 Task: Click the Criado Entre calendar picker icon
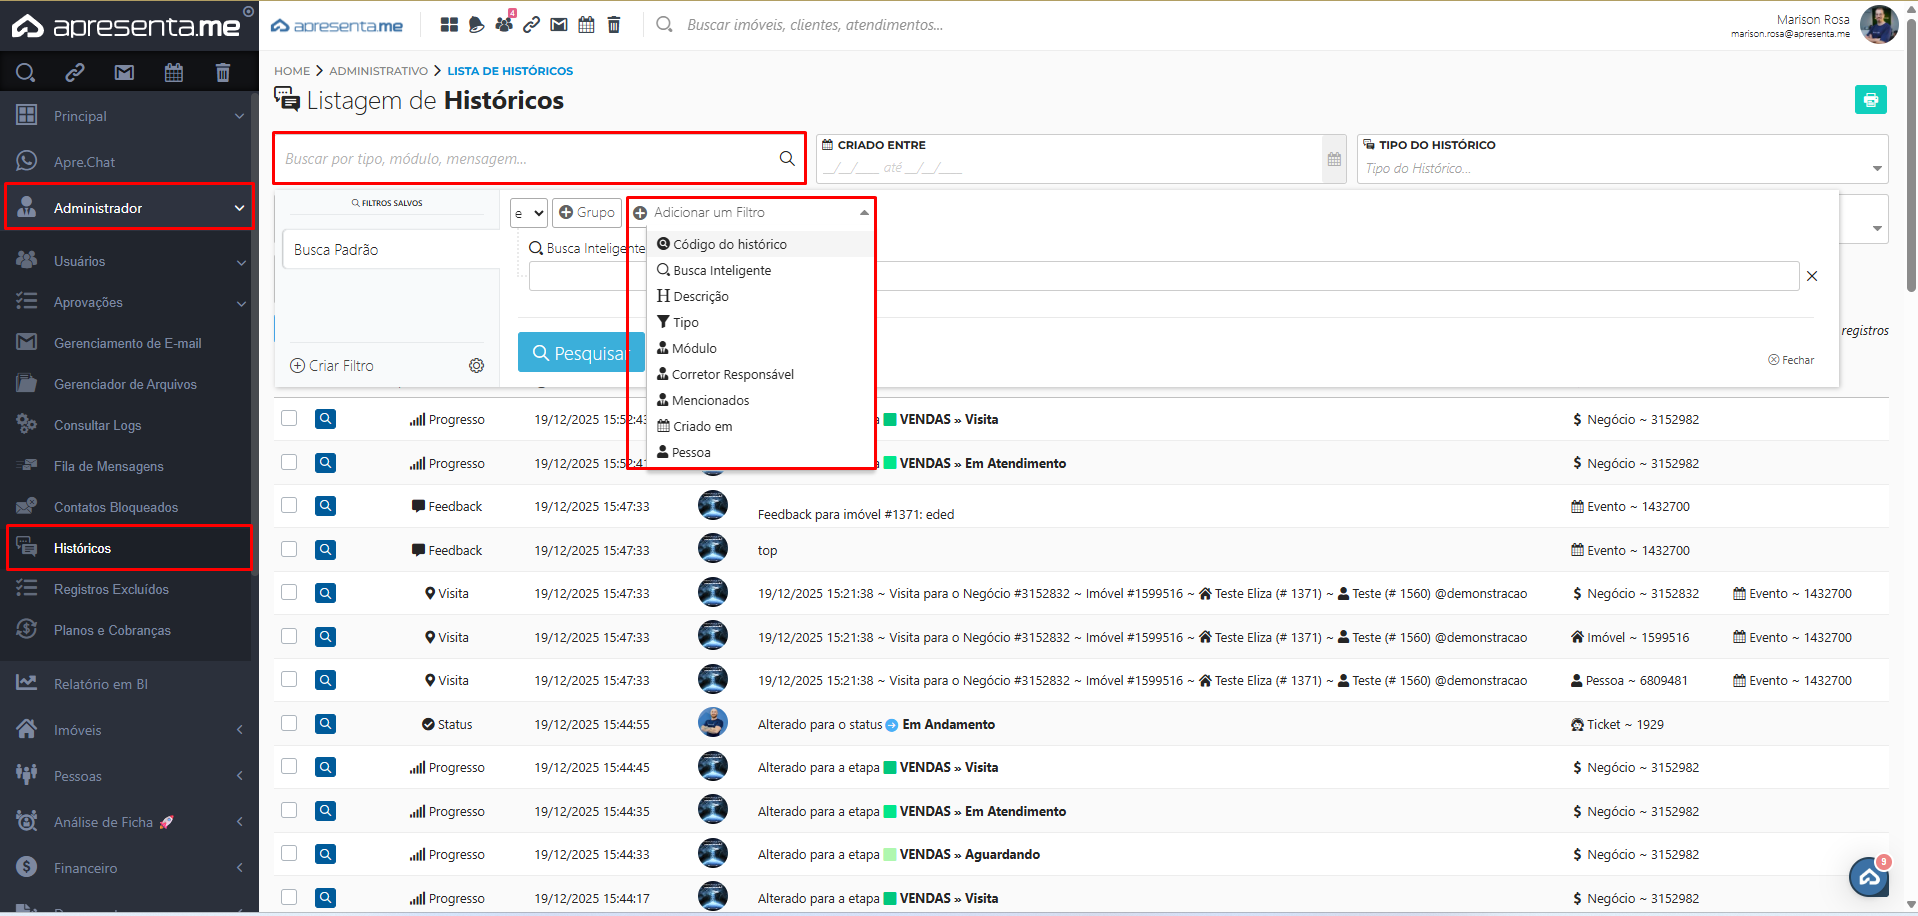(1334, 160)
